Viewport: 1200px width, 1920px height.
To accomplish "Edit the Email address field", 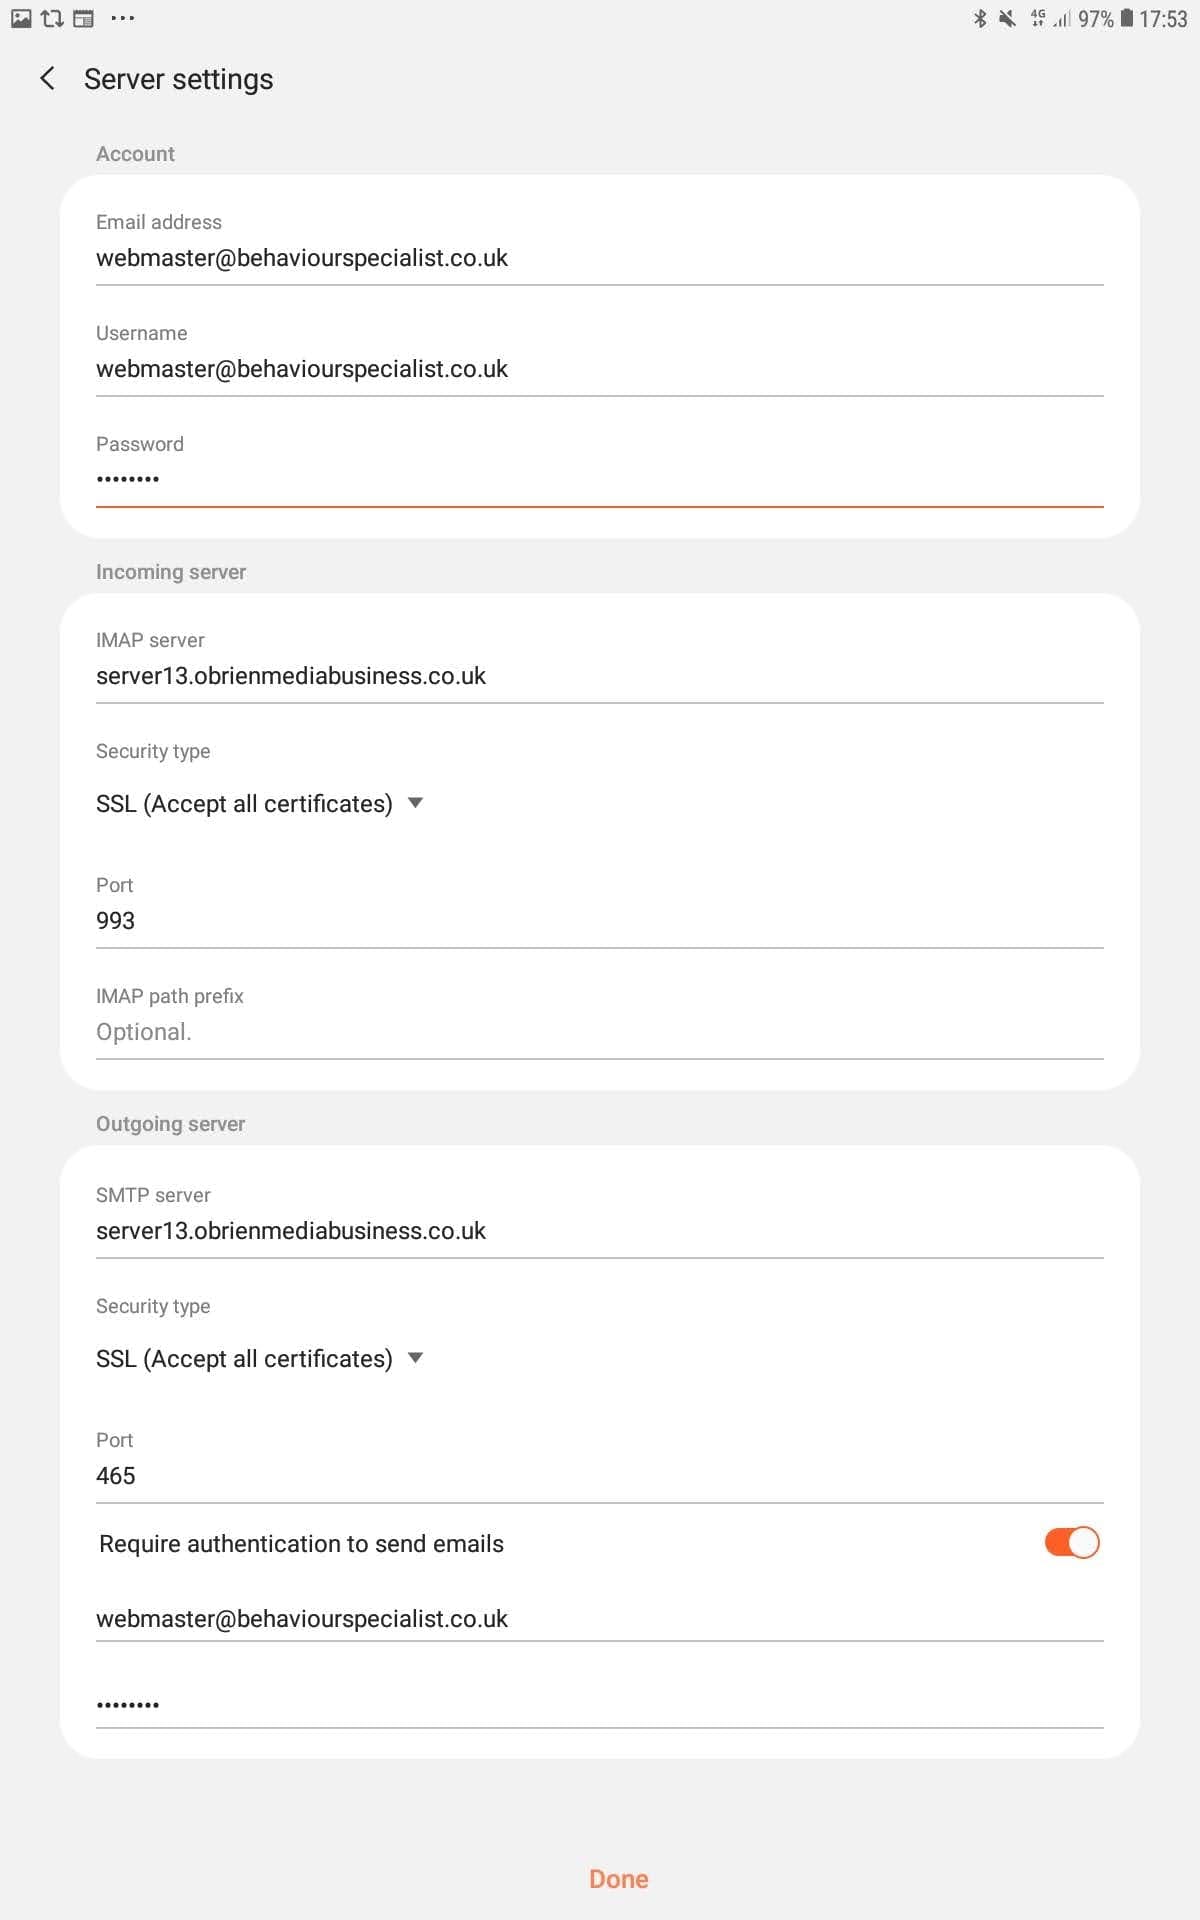I will [600, 258].
